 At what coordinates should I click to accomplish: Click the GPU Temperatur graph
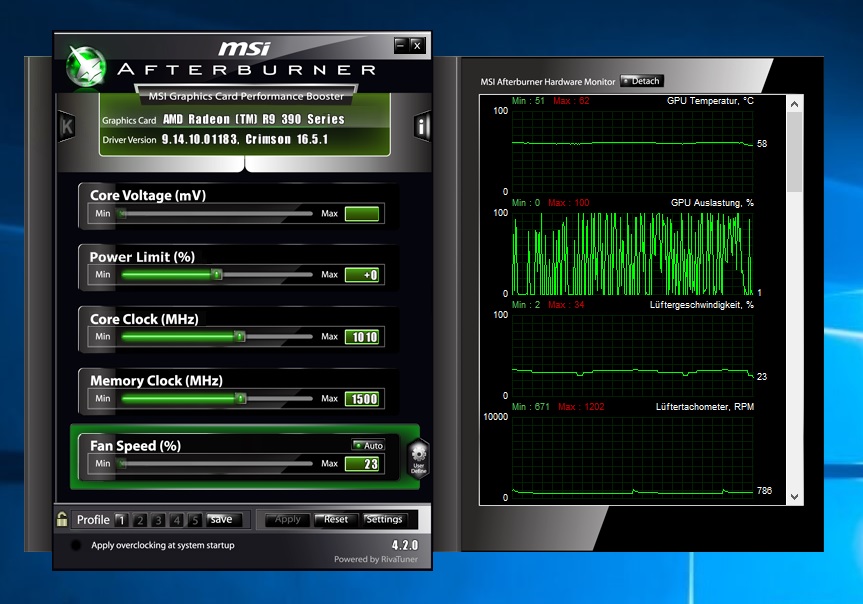tap(632, 151)
